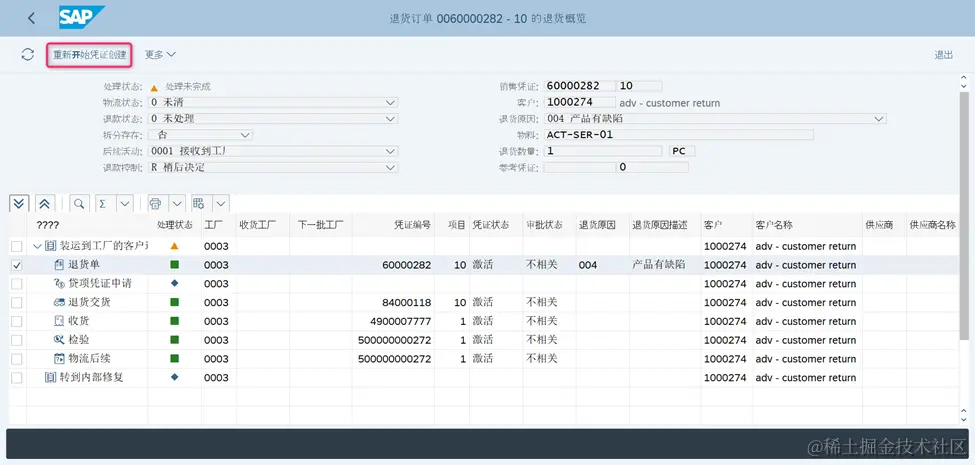Click the 凭证编号 column header
975x465 pixels.
413,225
